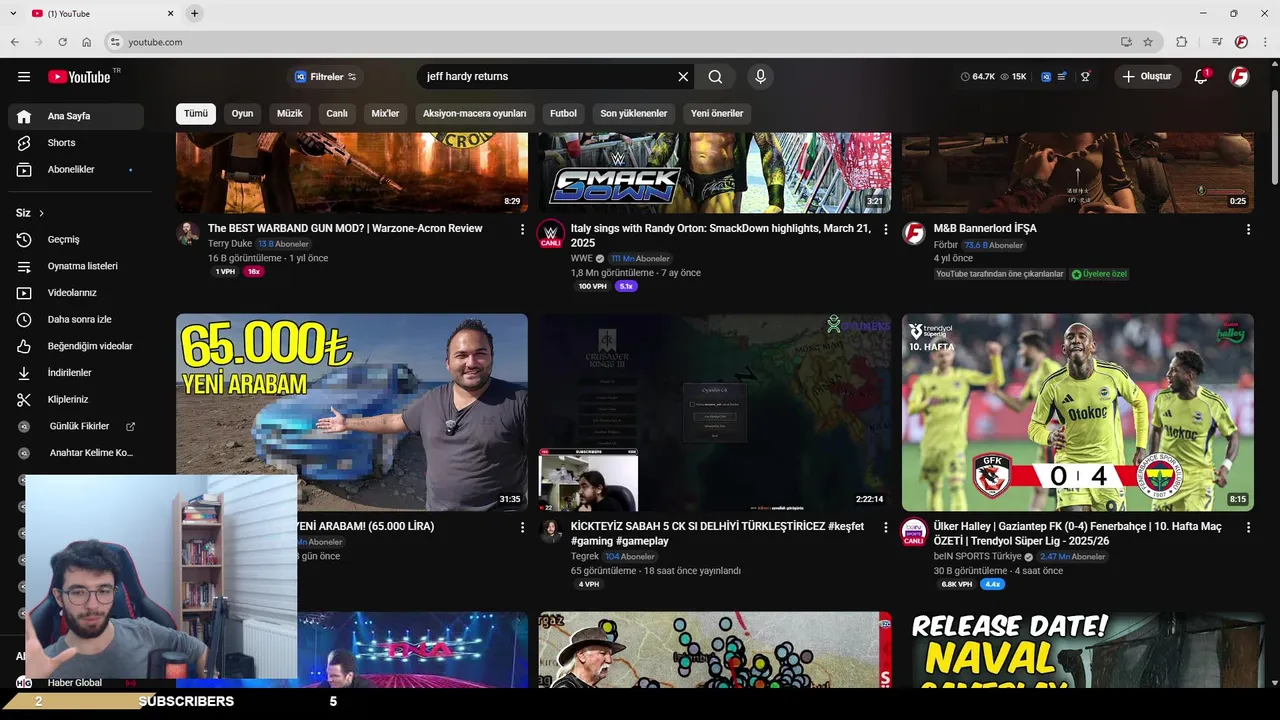Open options for KICKTEYİZ SABAH video
Image resolution: width=1280 pixels, height=720 pixels.
point(885,526)
